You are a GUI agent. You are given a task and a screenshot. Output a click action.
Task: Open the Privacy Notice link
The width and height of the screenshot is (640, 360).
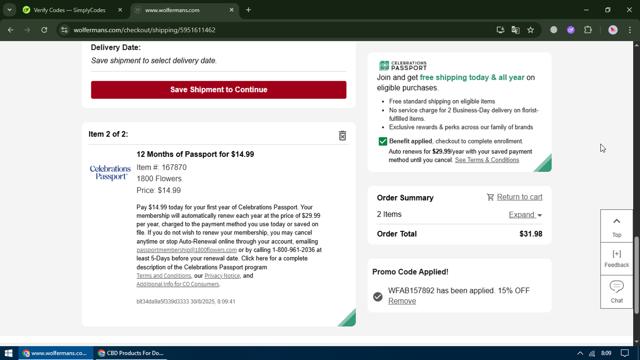[x=222, y=276]
